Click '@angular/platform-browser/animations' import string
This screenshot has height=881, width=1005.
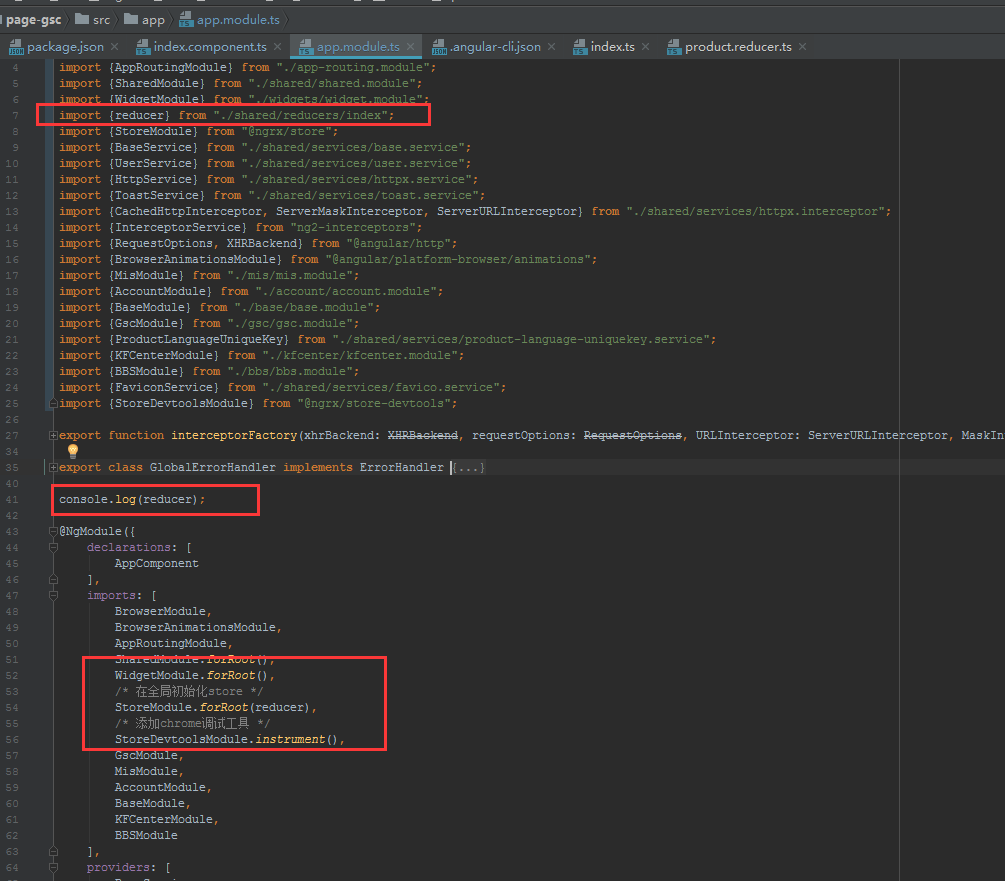pyautogui.click(x=458, y=259)
